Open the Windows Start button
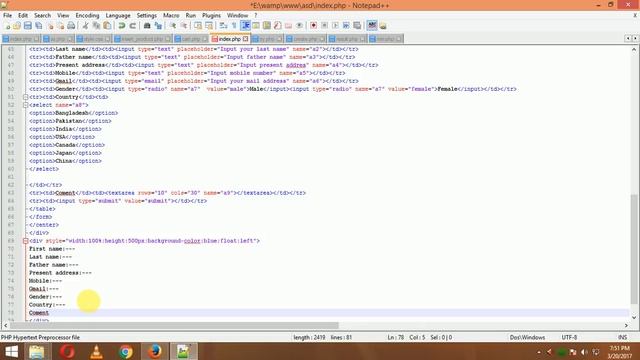The image size is (640, 360). tap(11, 351)
